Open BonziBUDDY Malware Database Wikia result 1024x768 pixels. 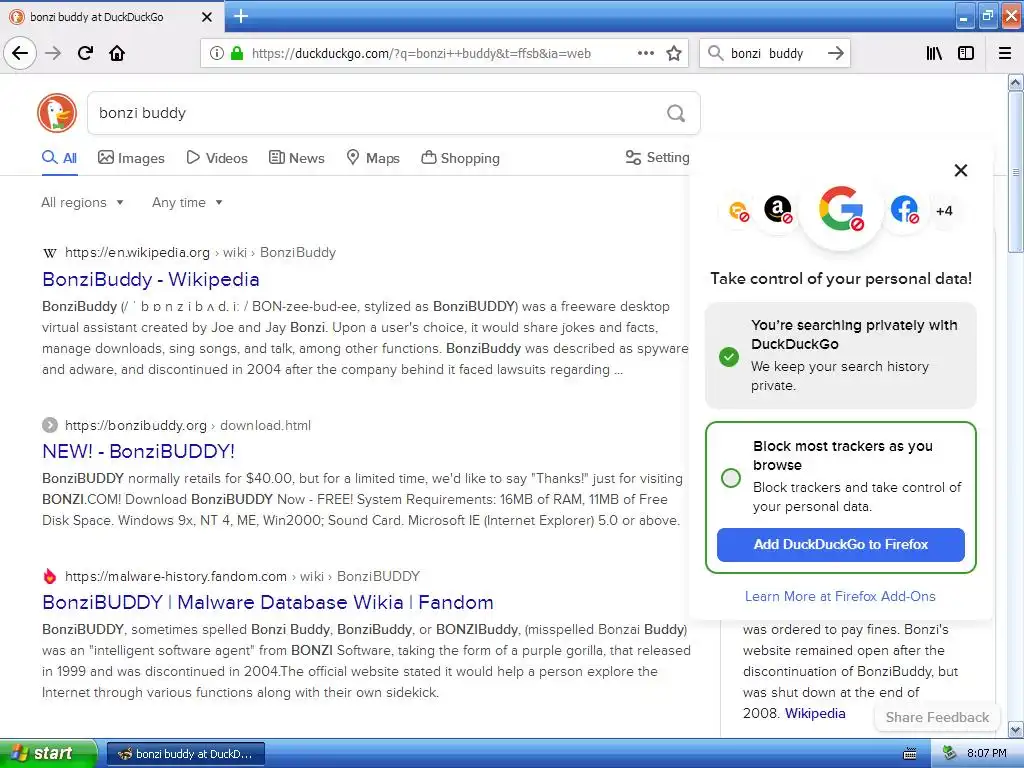268,602
